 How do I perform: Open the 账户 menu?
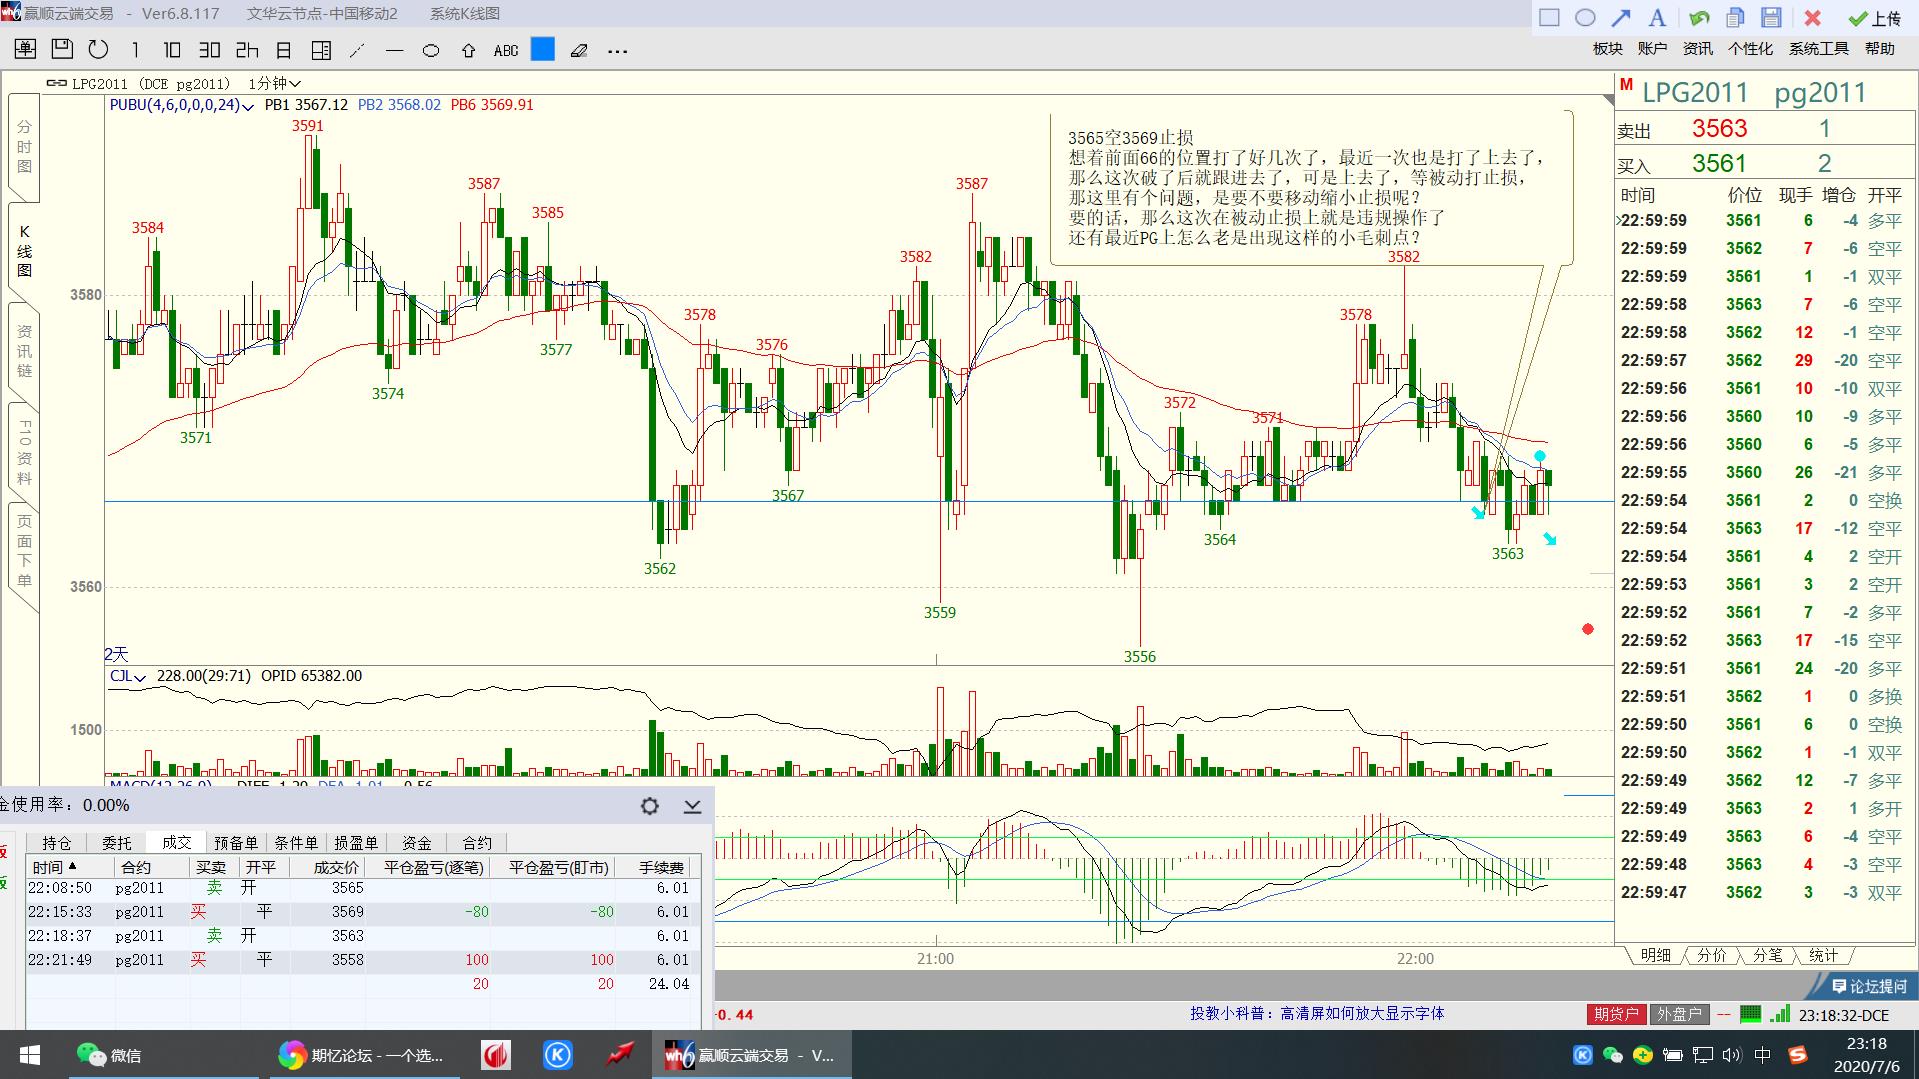(x=1652, y=48)
